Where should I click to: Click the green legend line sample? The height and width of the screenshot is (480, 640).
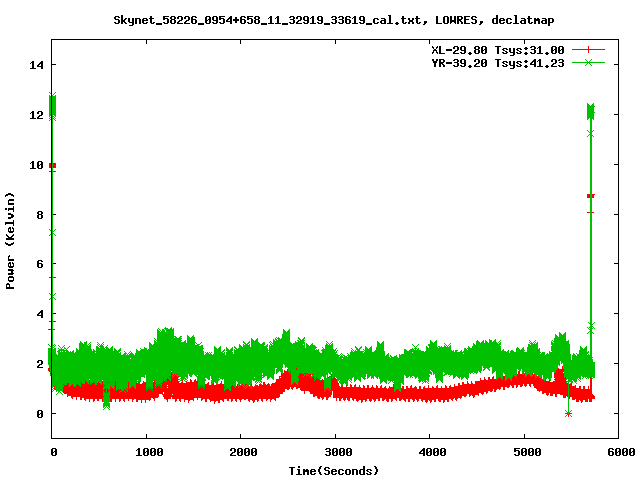click(588, 62)
